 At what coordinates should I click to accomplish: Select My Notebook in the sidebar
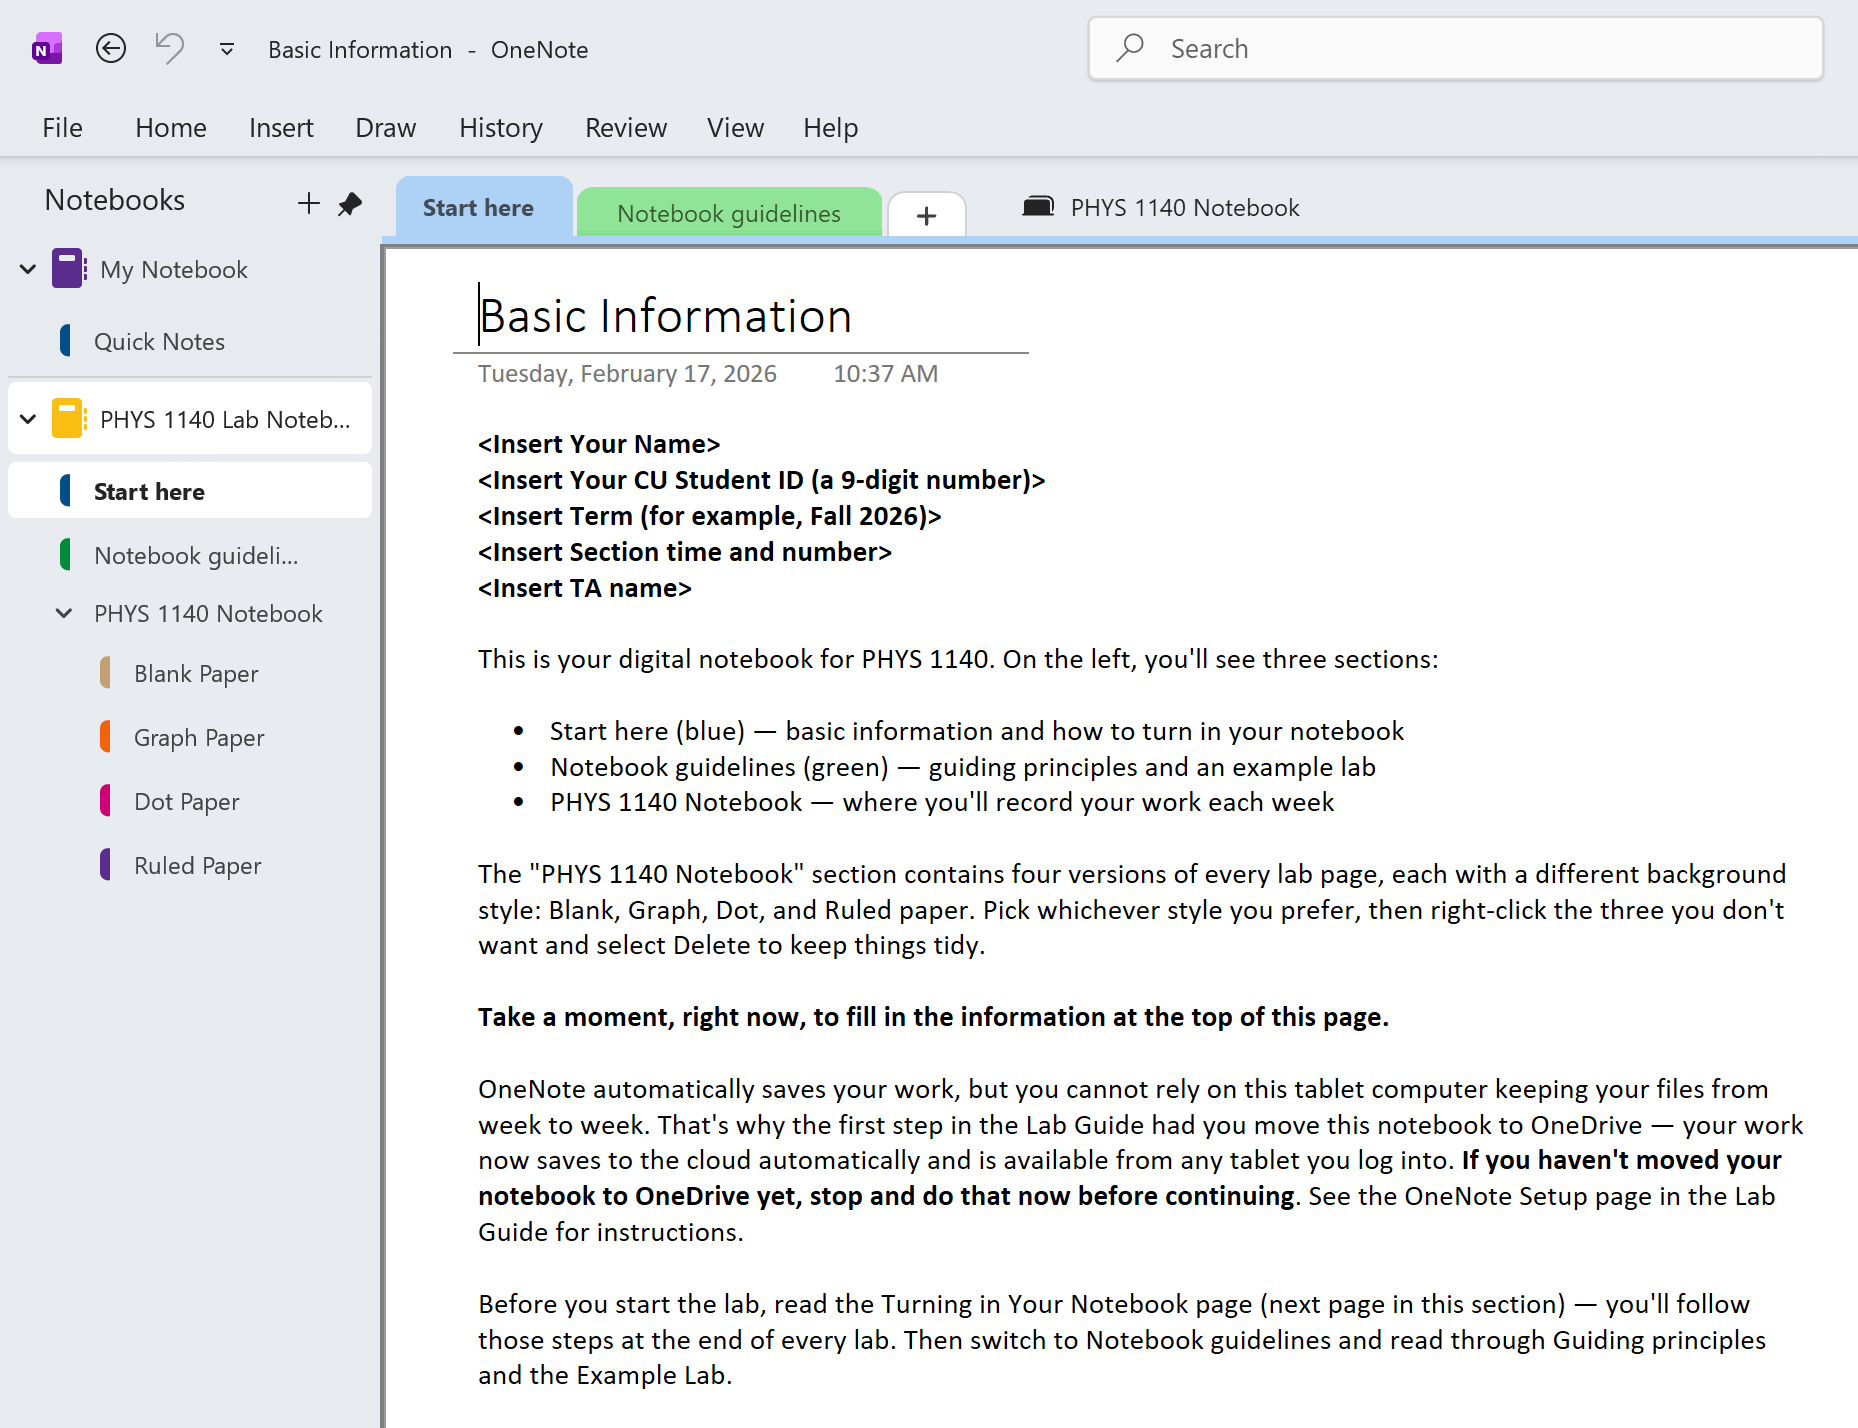point(174,269)
